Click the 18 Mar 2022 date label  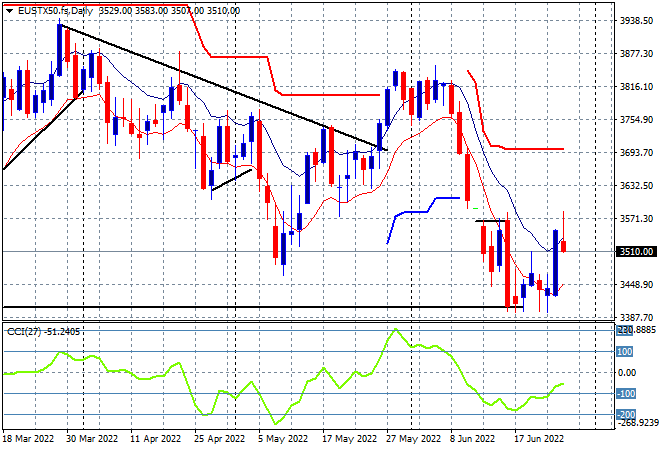tap(29, 439)
